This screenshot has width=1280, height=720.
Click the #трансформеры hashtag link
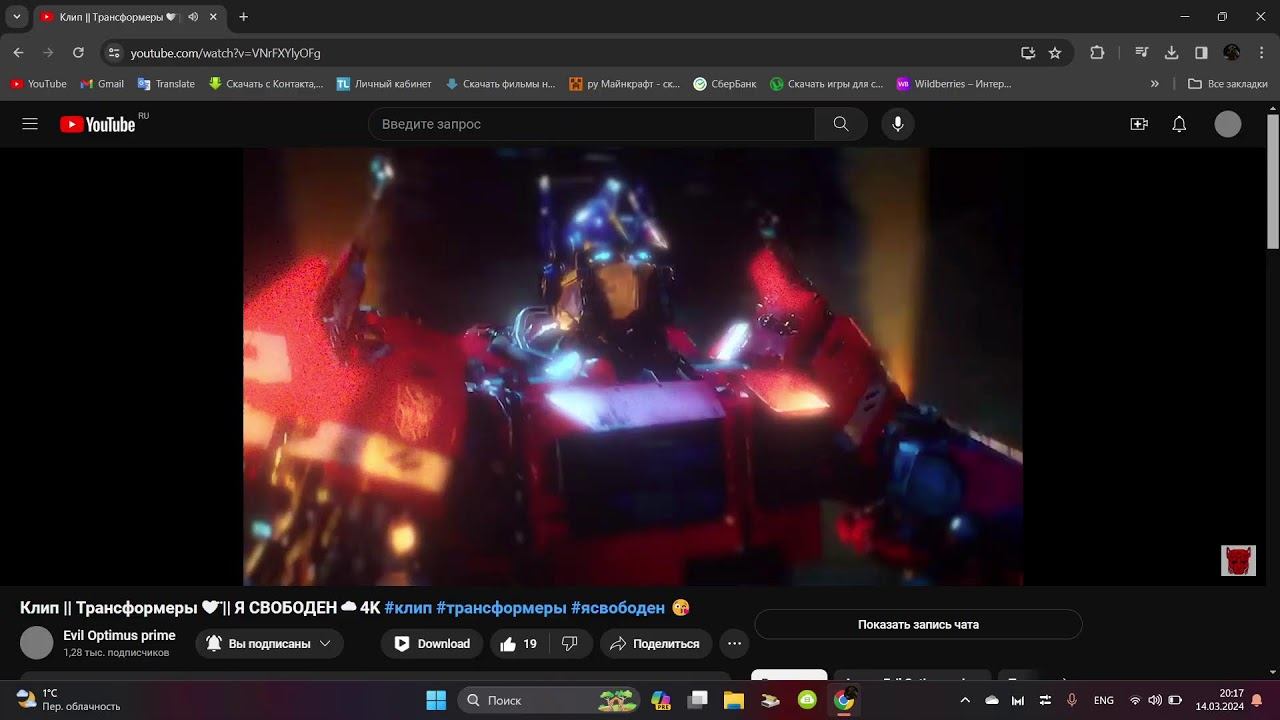click(x=501, y=608)
